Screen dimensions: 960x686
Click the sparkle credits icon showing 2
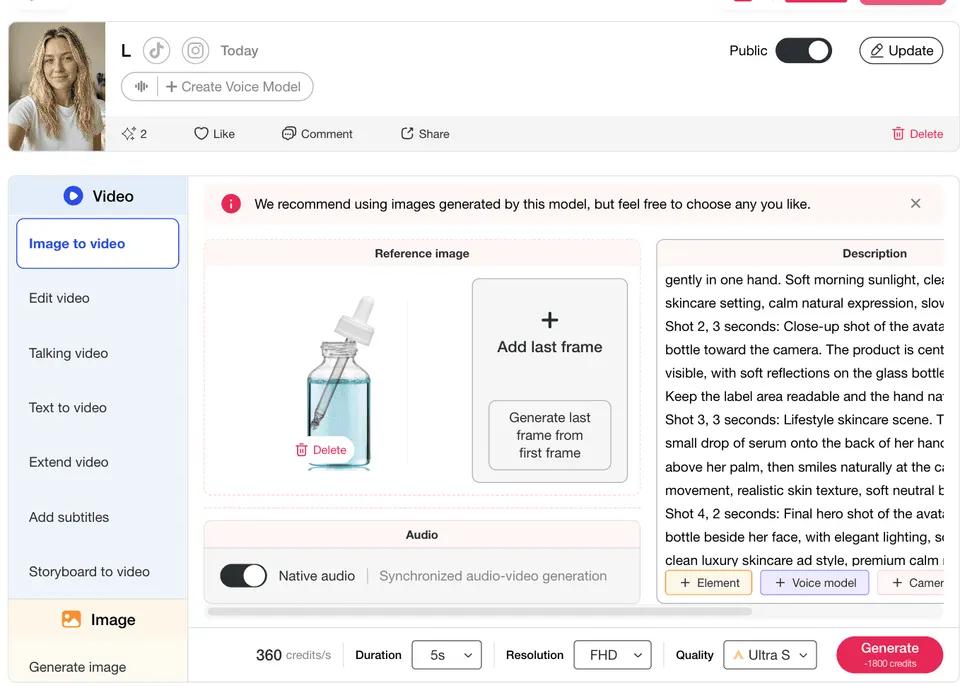coord(128,134)
